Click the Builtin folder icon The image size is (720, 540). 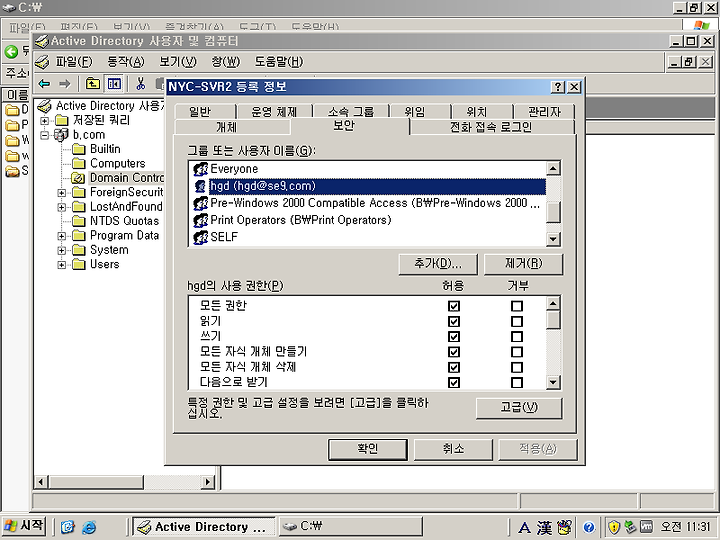pos(79,149)
